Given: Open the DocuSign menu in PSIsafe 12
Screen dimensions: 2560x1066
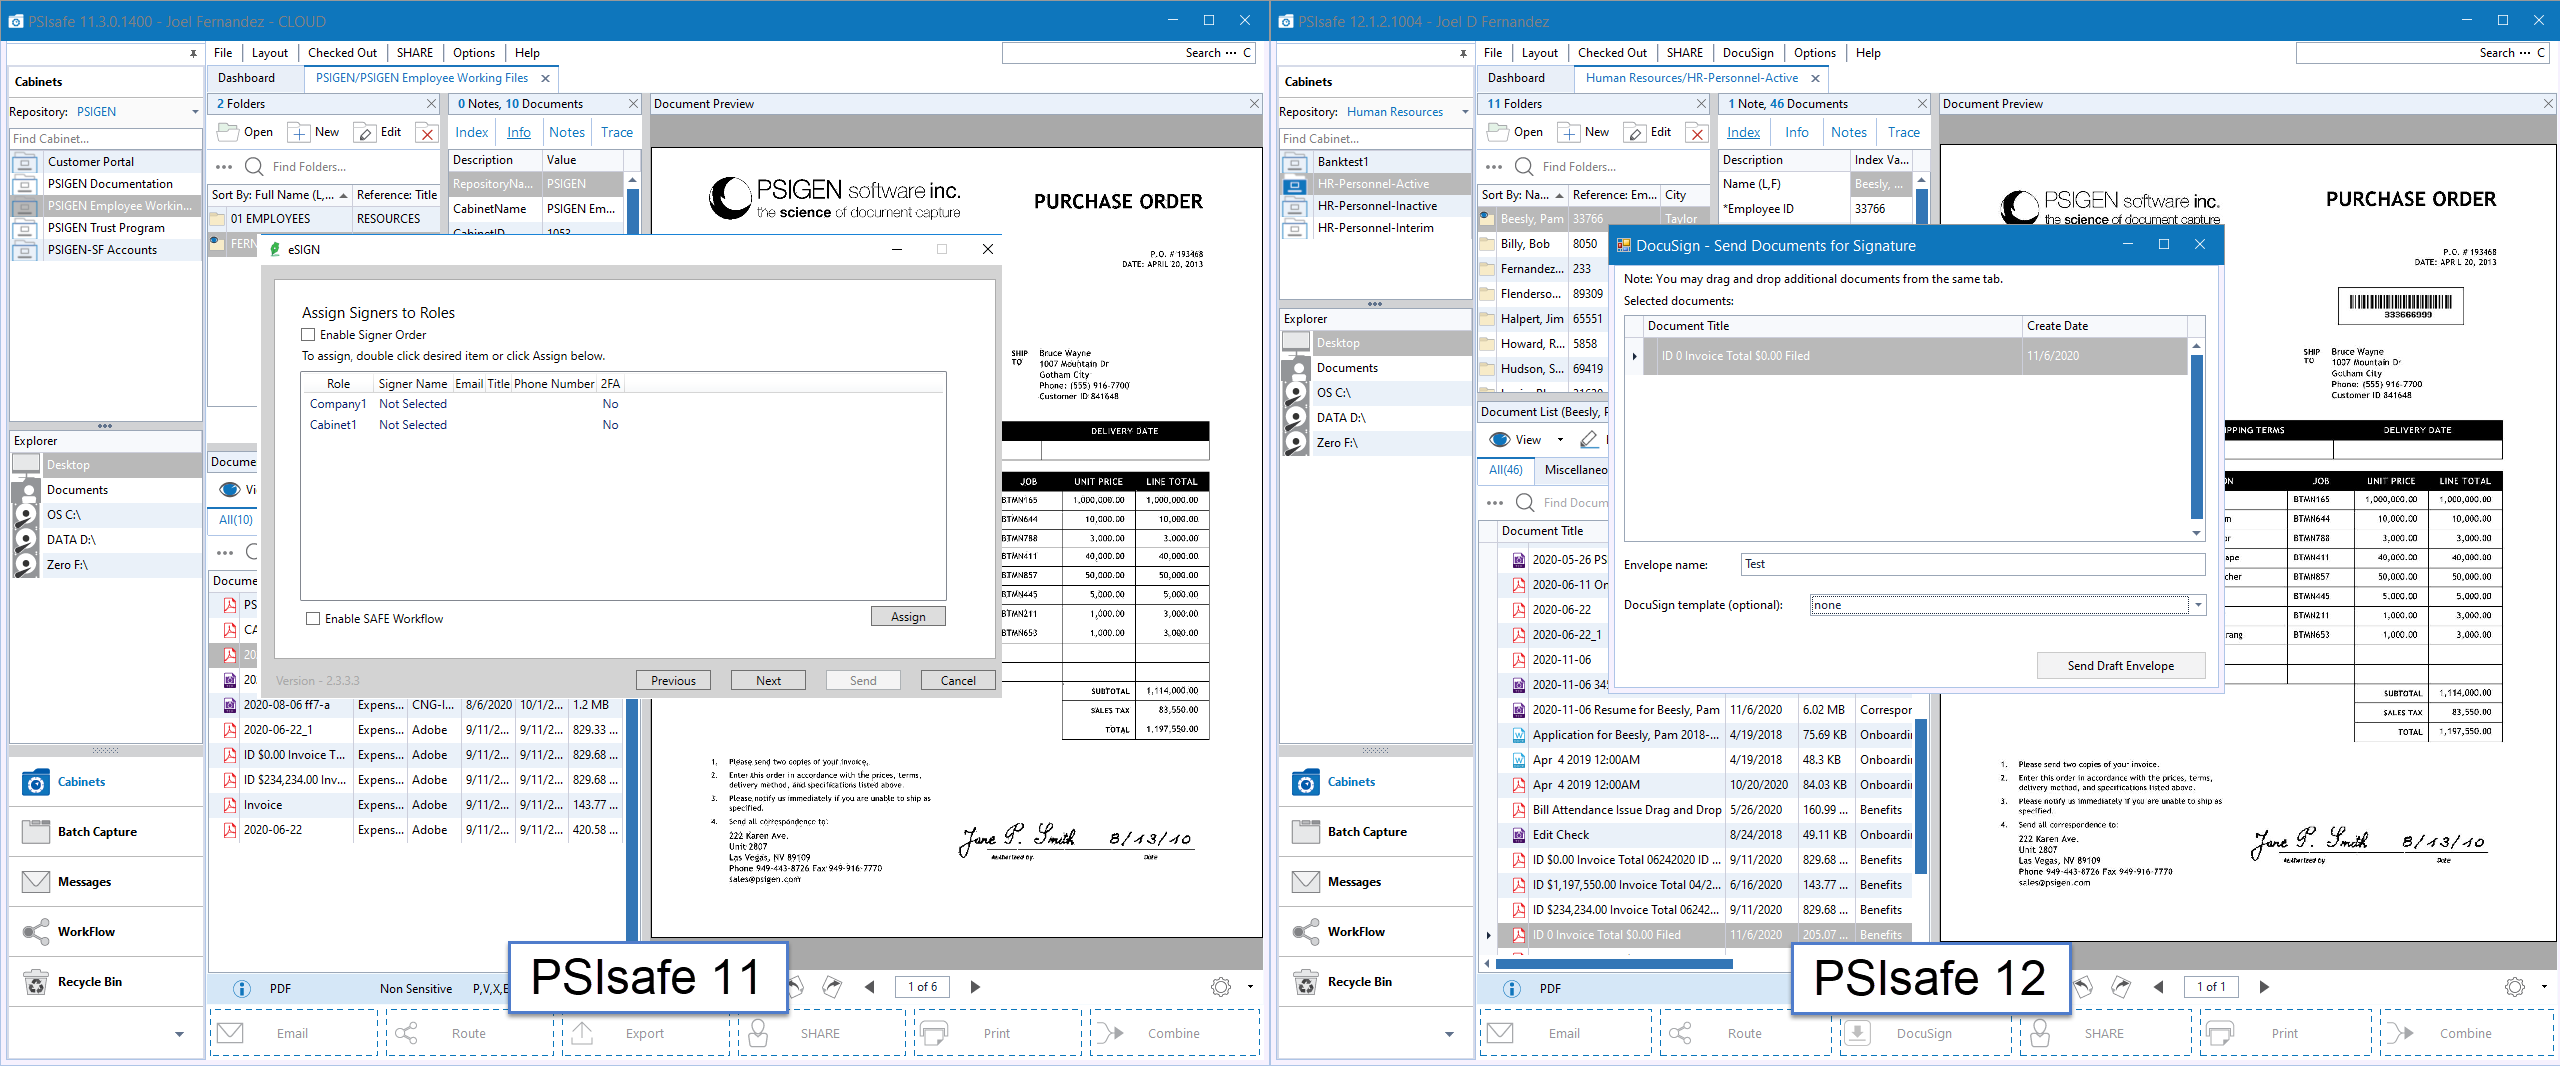Looking at the screenshot, I should point(1747,53).
